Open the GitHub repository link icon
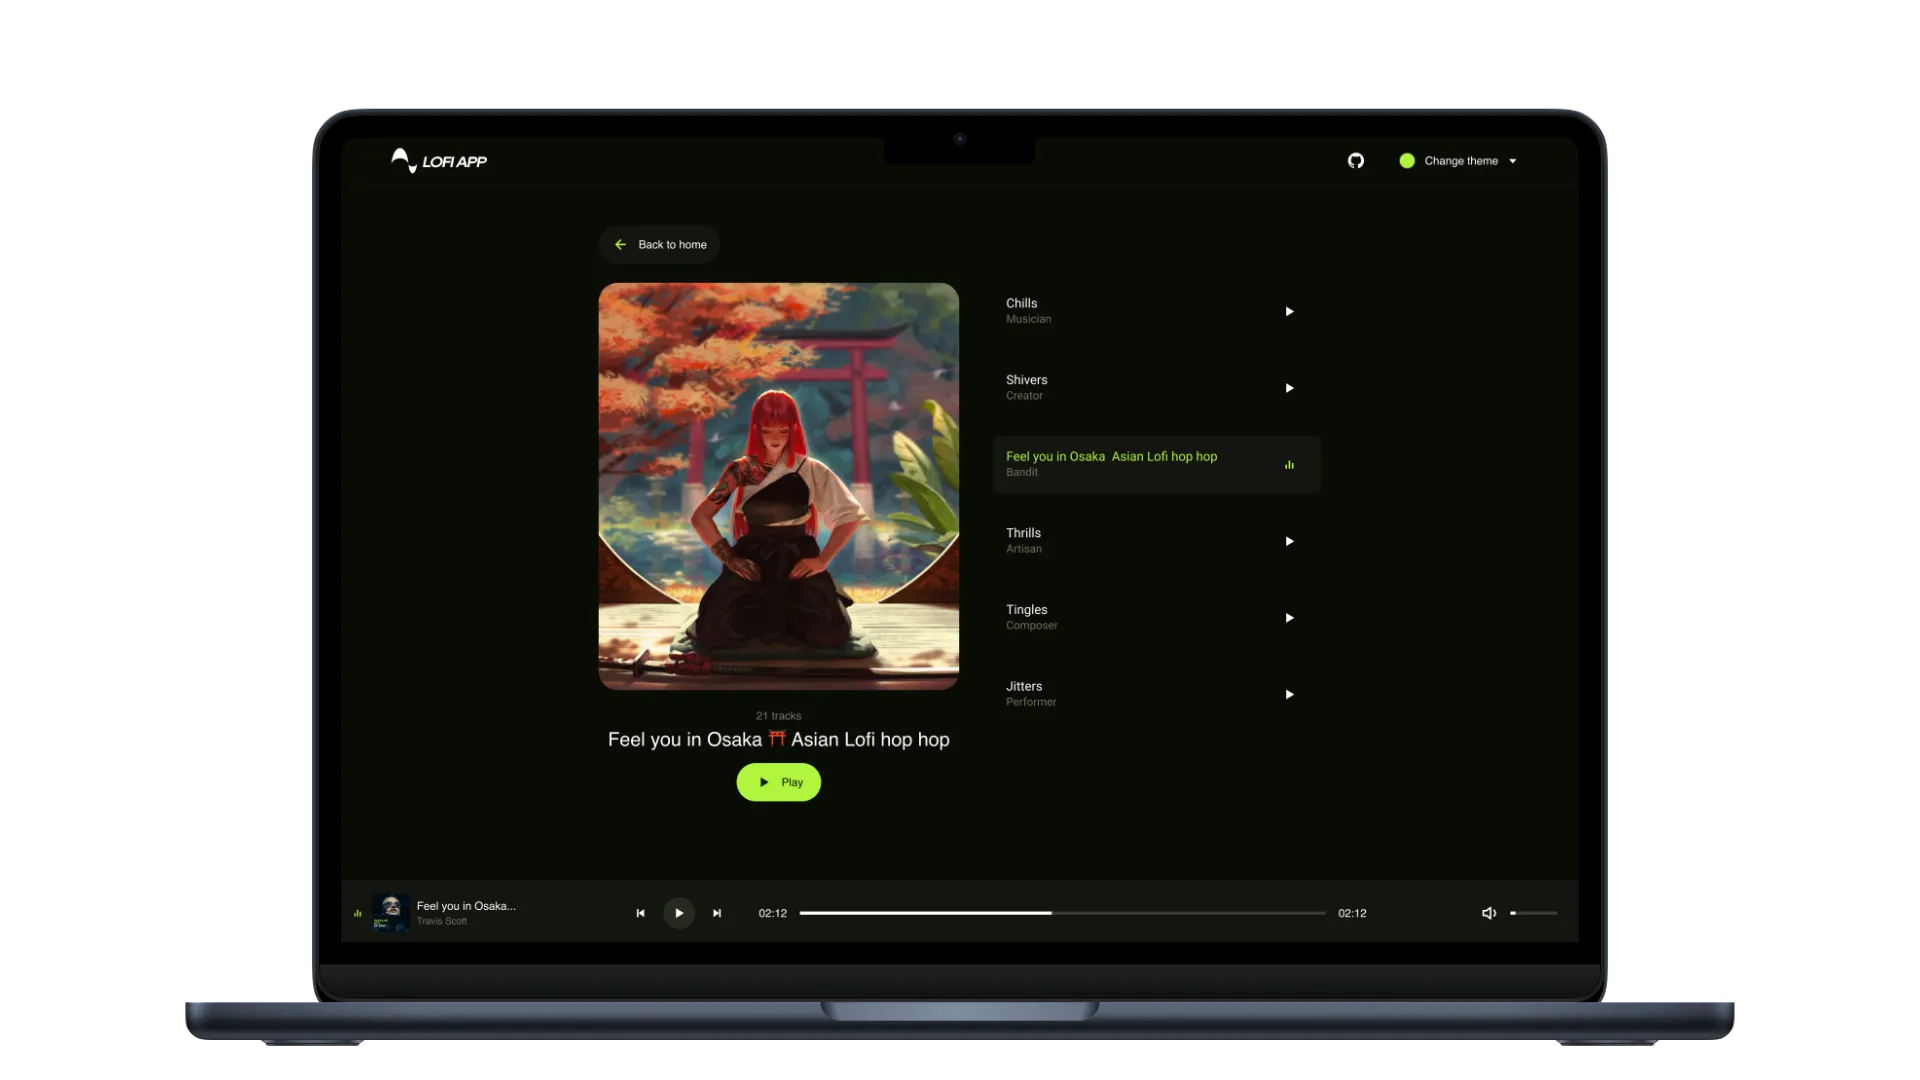The height and width of the screenshot is (1080, 1920). [x=1356, y=160]
